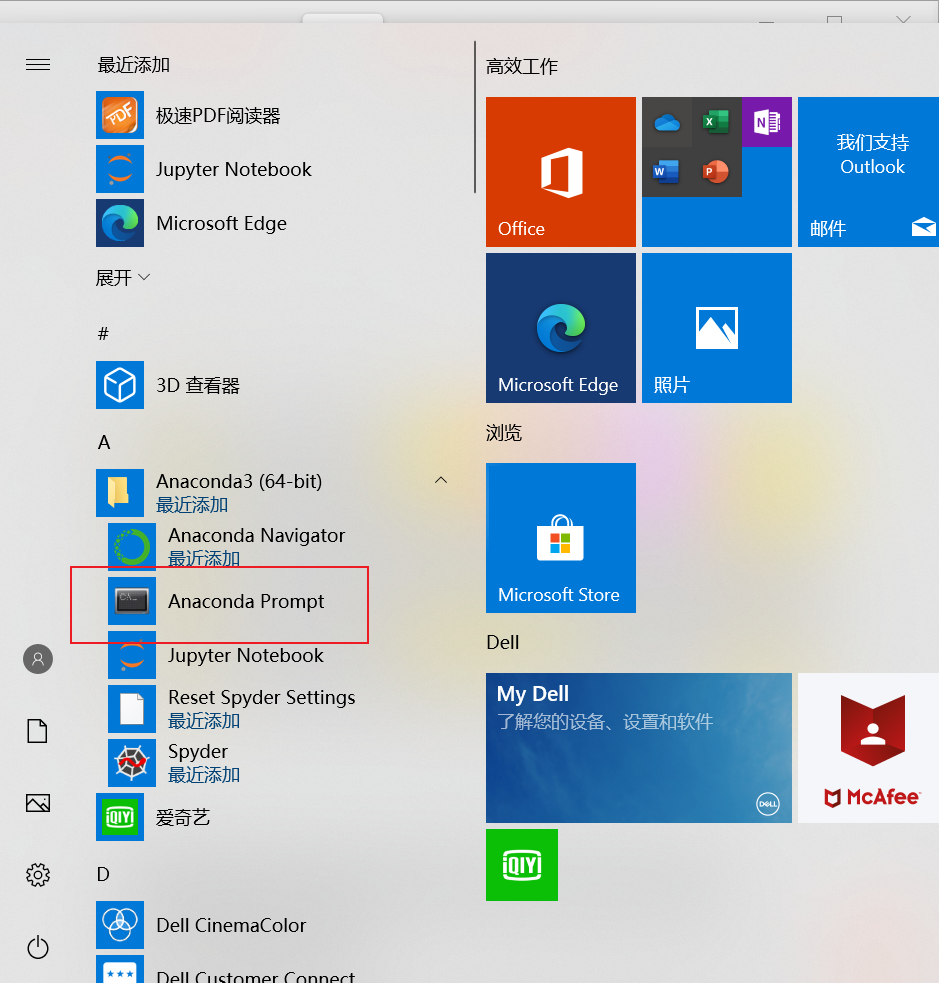The height and width of the screenshot is (983, 939).
Task: Click the 最近添加 section heading
Action: [134, 65]
